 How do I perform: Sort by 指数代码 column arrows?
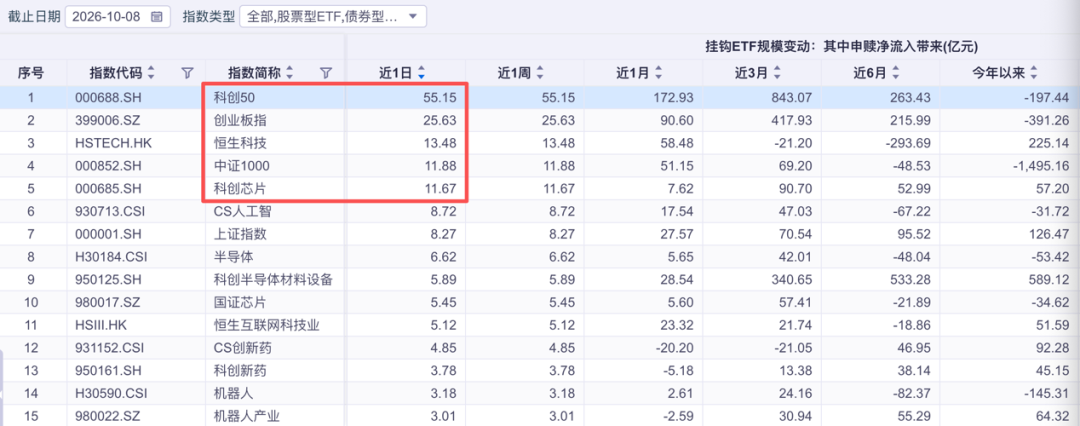(151, 72)
